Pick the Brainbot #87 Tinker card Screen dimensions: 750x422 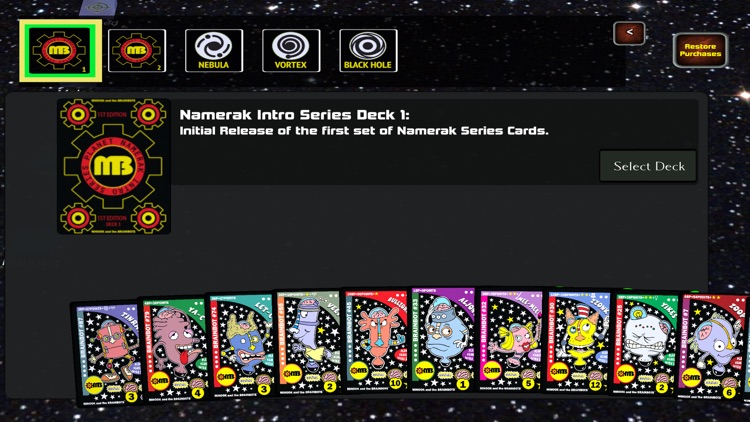tap(106, 354)
